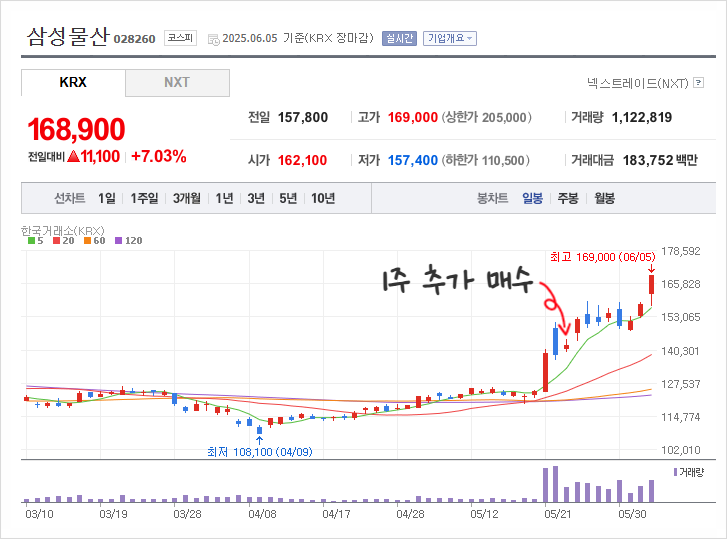The image size is (727, 539).
Task: Select the 5년 line chart period
Action: pos(288,198)
